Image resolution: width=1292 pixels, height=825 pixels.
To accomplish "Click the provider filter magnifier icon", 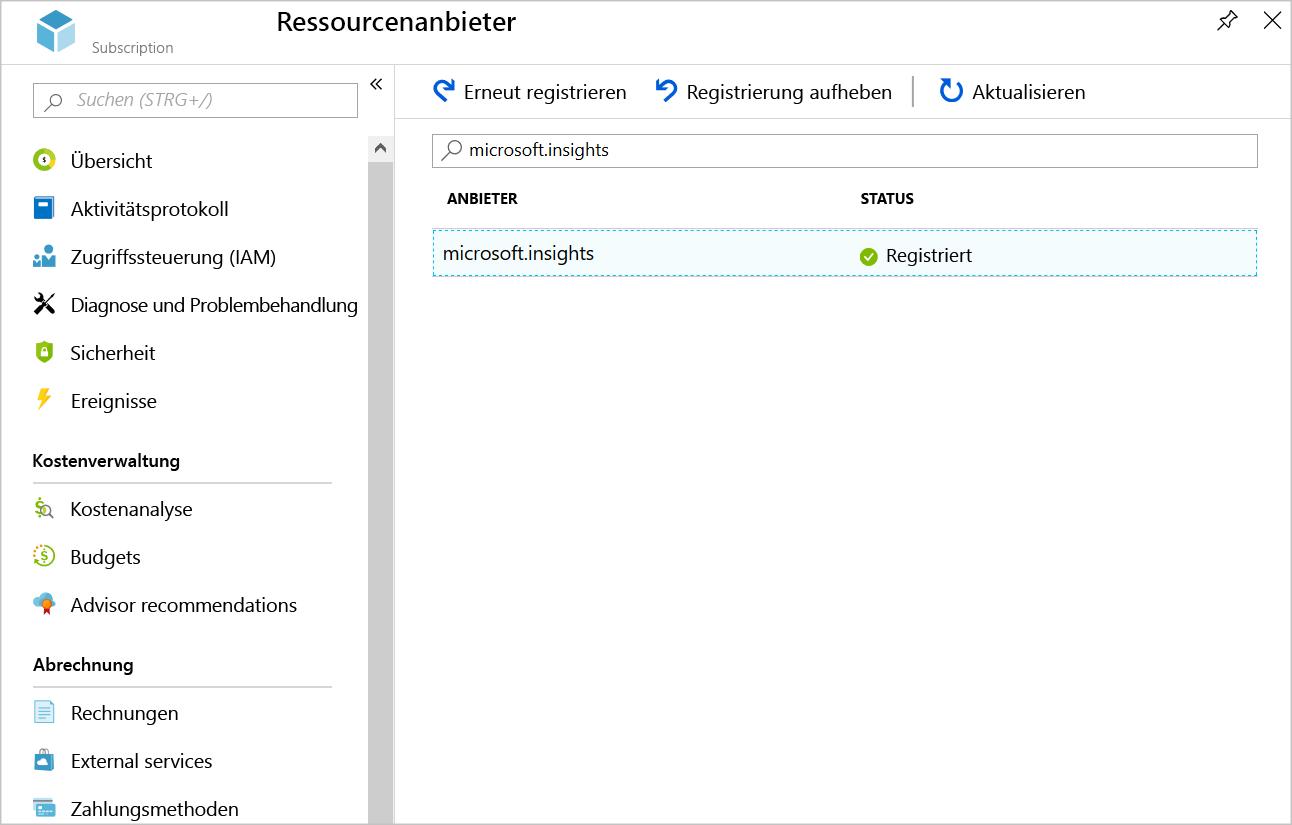I will pyautogui.click(x=452, y=150).
